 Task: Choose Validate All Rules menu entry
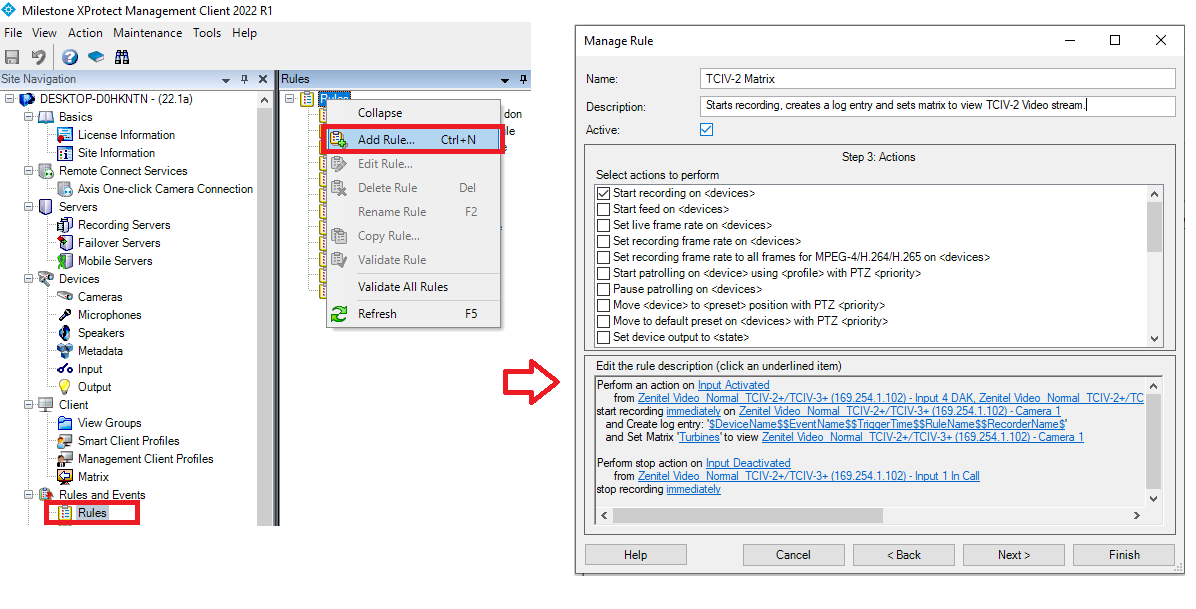coord(413,287)
